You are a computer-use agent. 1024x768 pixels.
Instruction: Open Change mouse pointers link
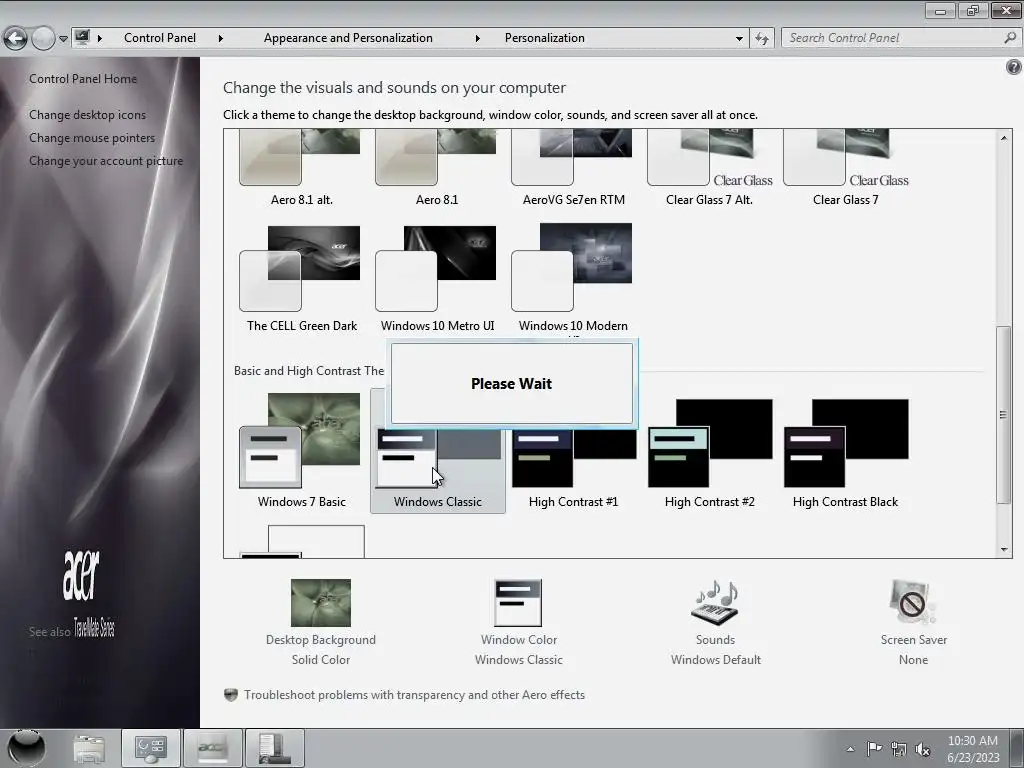pyautogui.click(x=92, y=138)
